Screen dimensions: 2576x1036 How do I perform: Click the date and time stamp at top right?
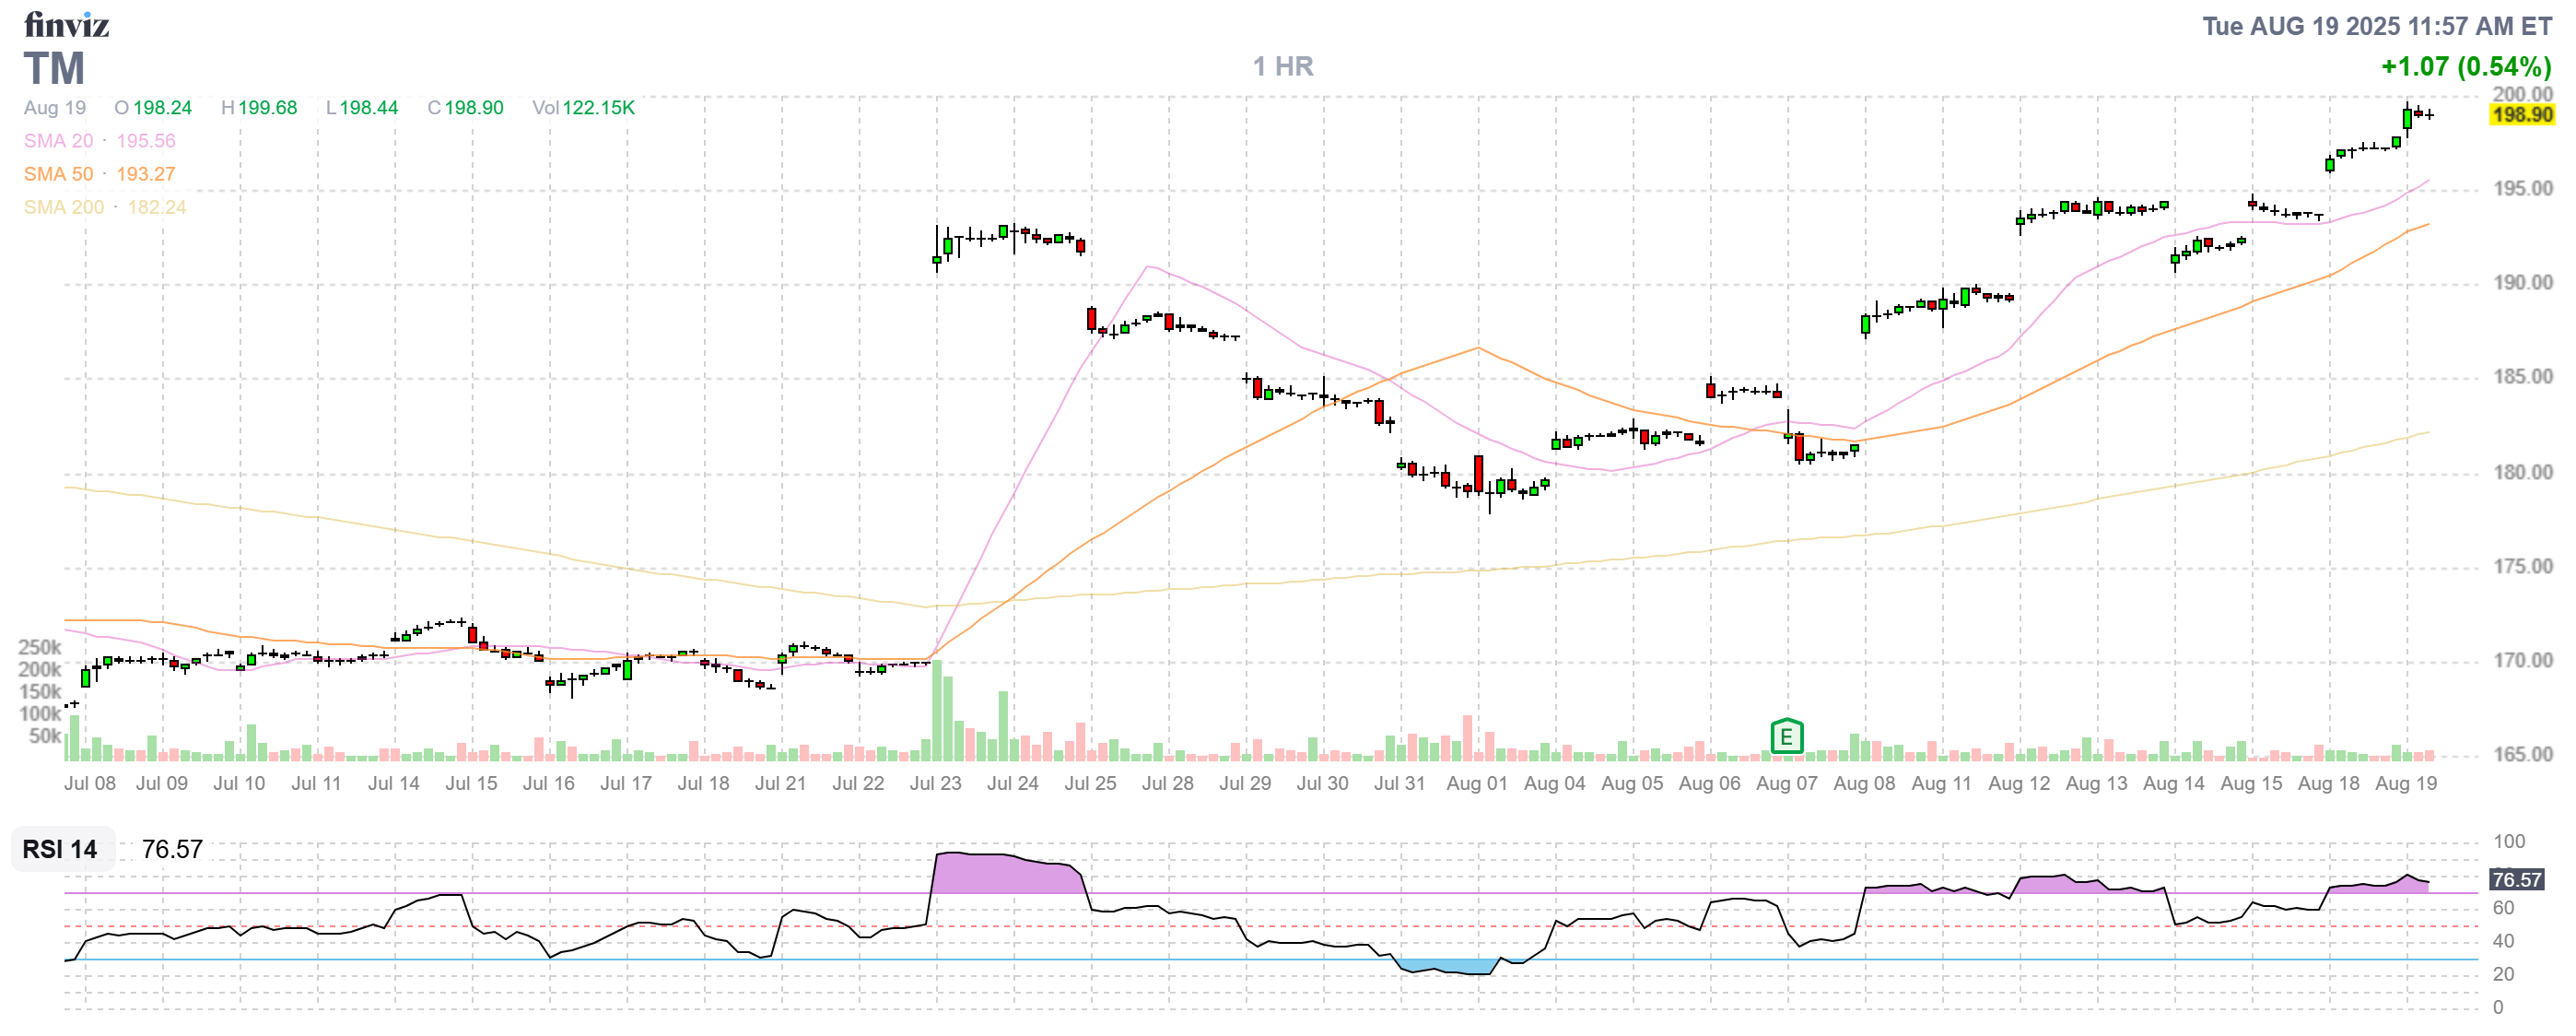coord(2376,26)
